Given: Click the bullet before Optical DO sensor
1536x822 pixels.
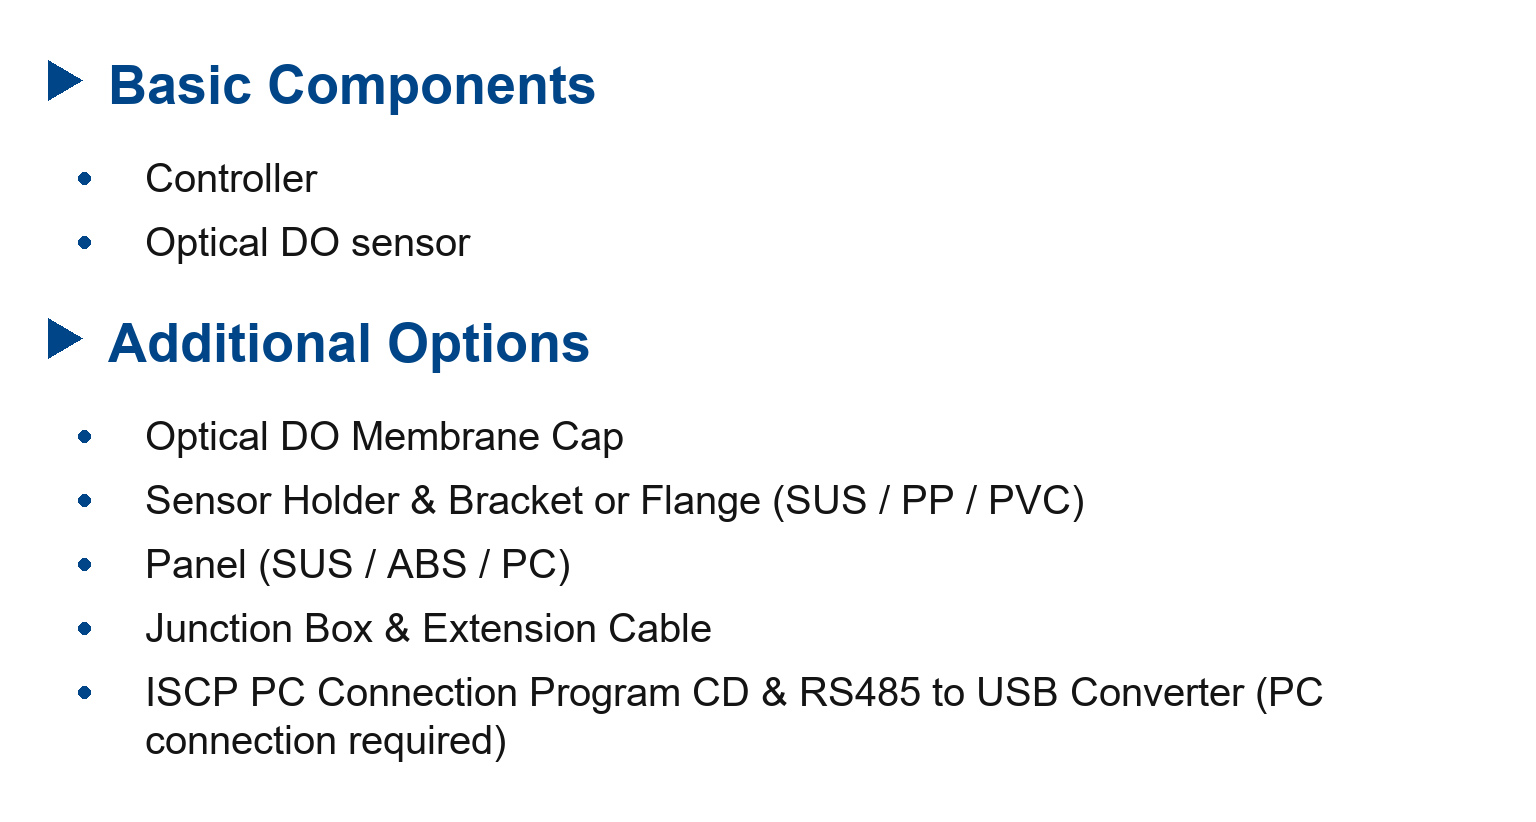Looking at the screenshot, I should point(85,243).
